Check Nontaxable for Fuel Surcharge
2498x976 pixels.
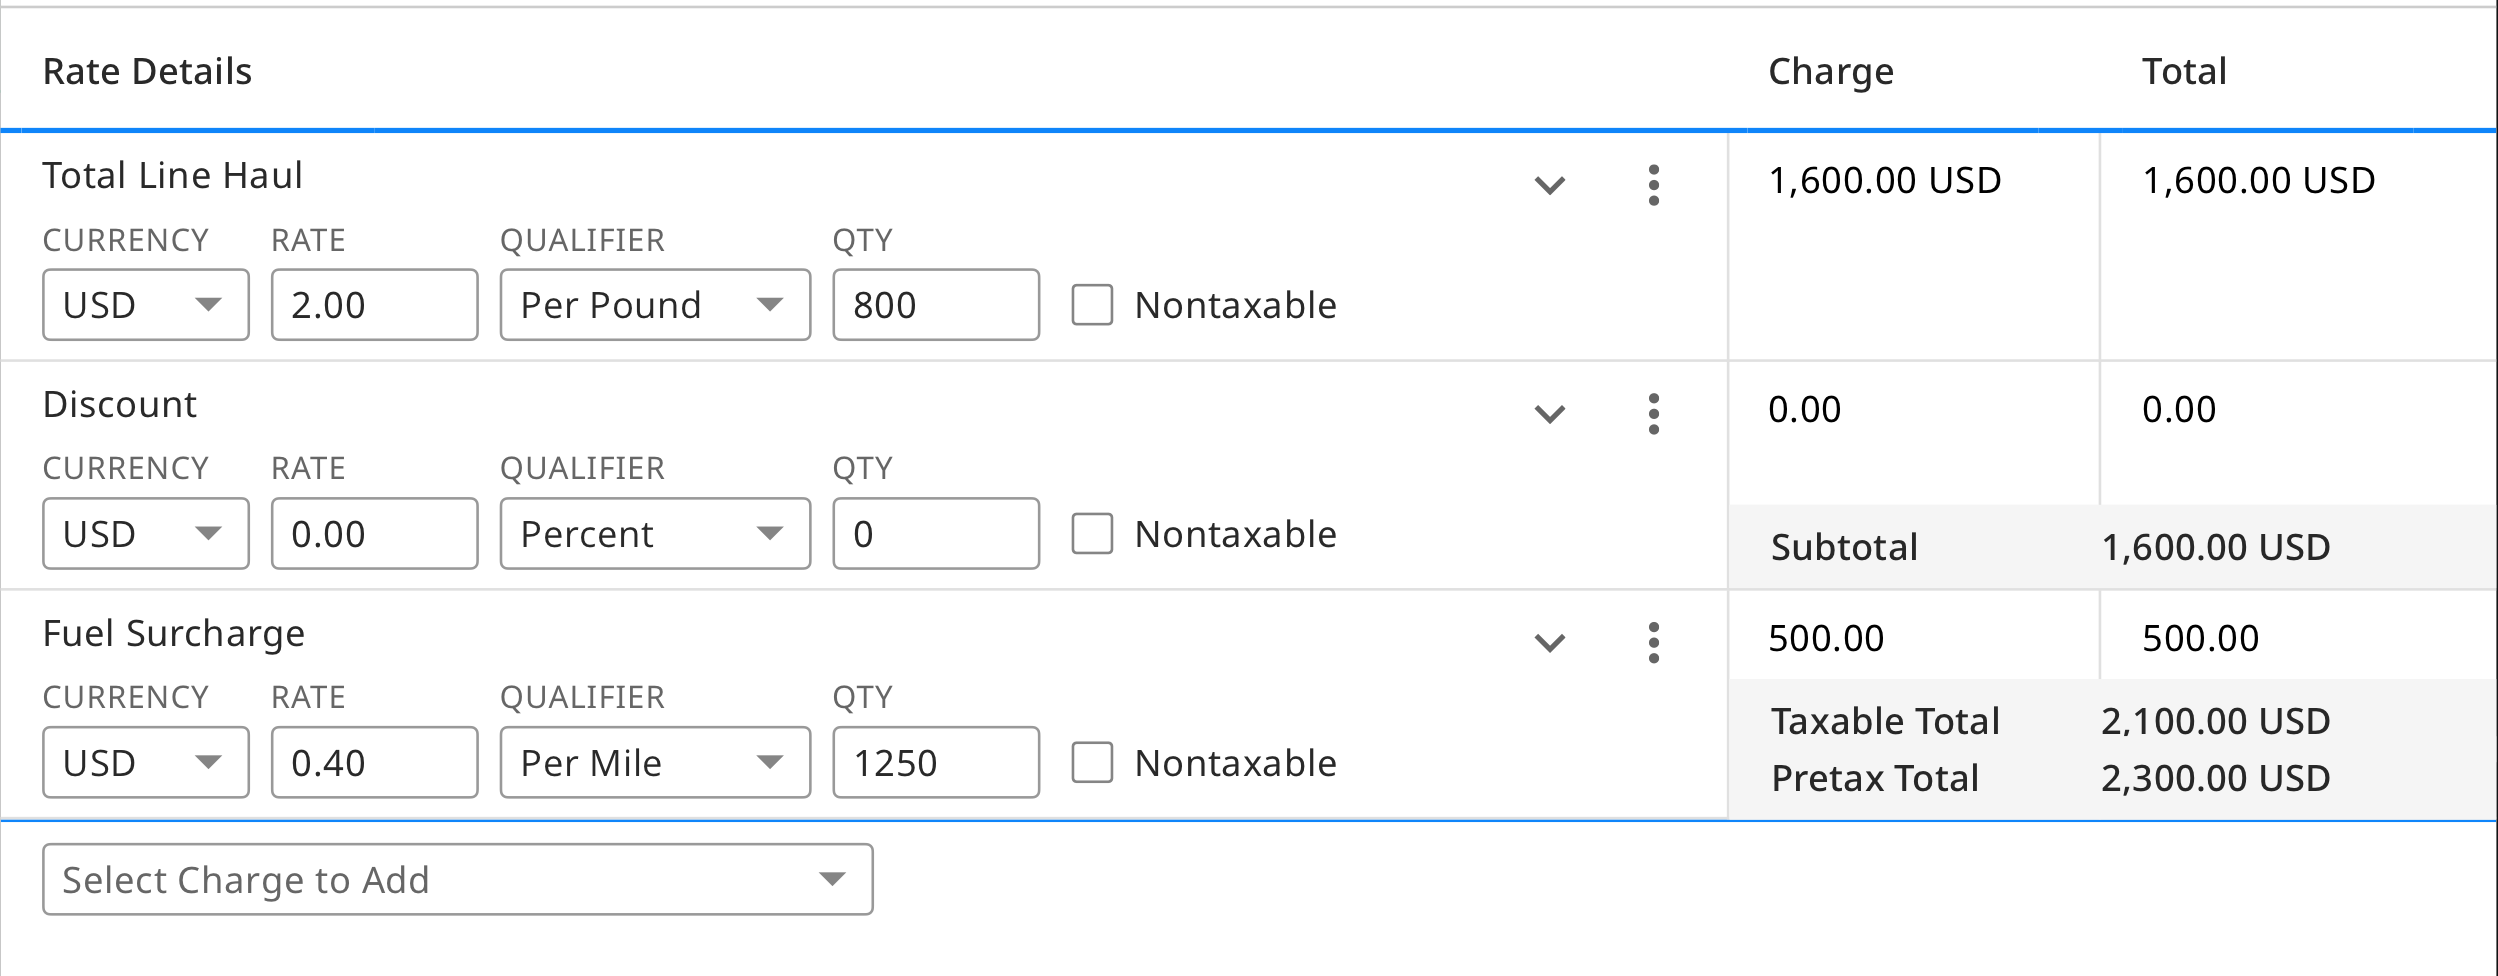(x=1092, y=763)
